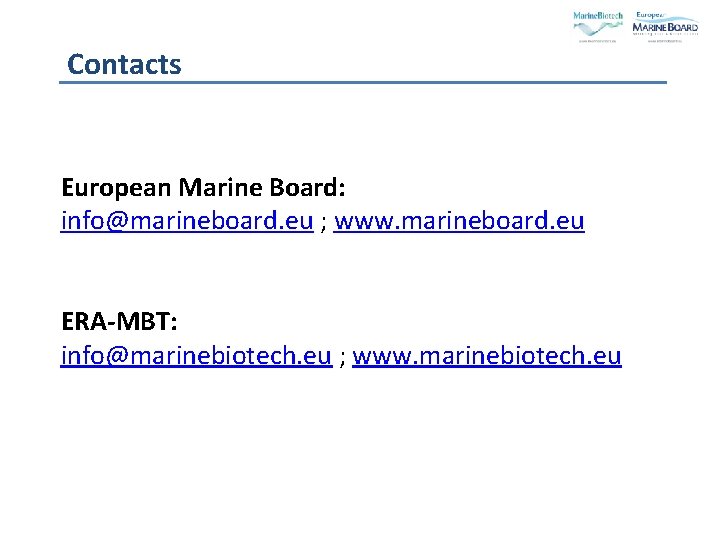Image resolution: width=720 pixels, height=540 pixels.
Task: Click the tiny tagline beneath the MARINE BOARD wordmark
Action: [665, 34]
